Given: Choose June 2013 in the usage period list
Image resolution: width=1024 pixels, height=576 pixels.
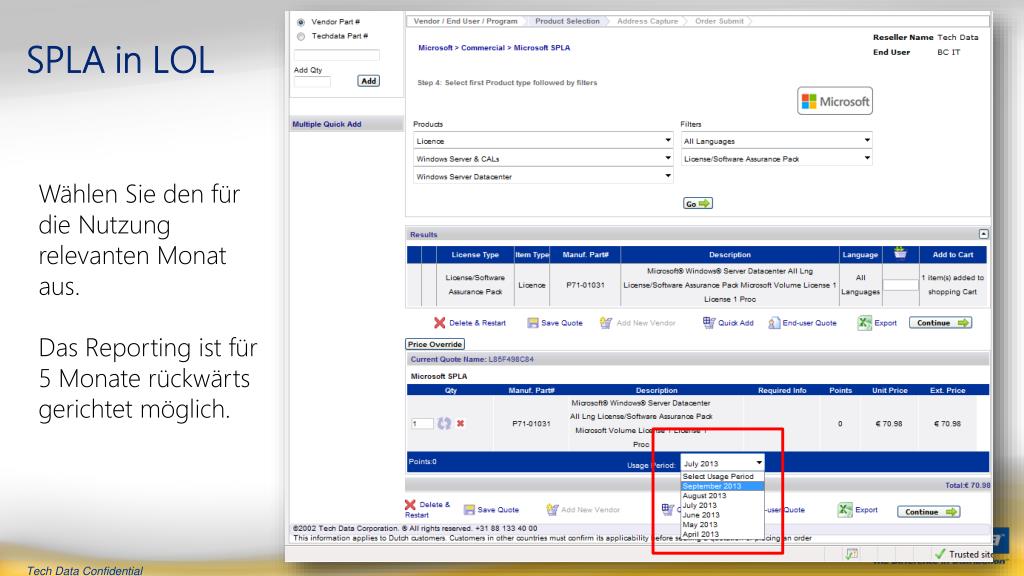Looking at the screenshot, I should pos(722,515).
